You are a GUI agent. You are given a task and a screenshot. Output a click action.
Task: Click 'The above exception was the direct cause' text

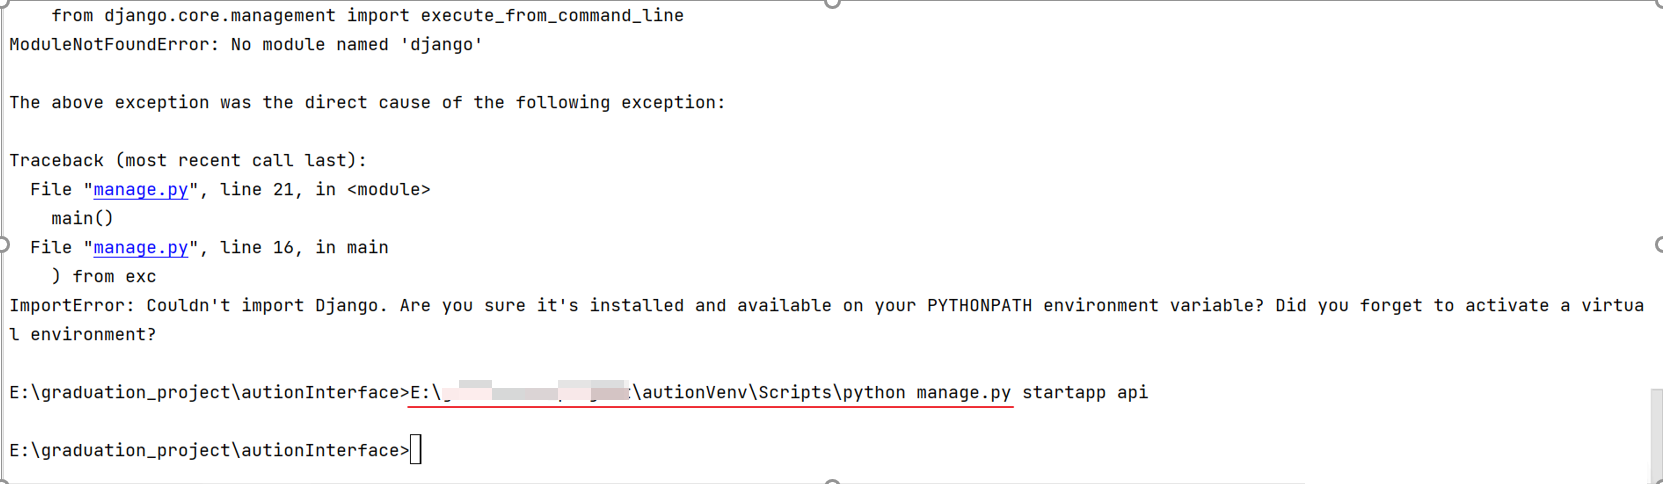click(367, 103)
